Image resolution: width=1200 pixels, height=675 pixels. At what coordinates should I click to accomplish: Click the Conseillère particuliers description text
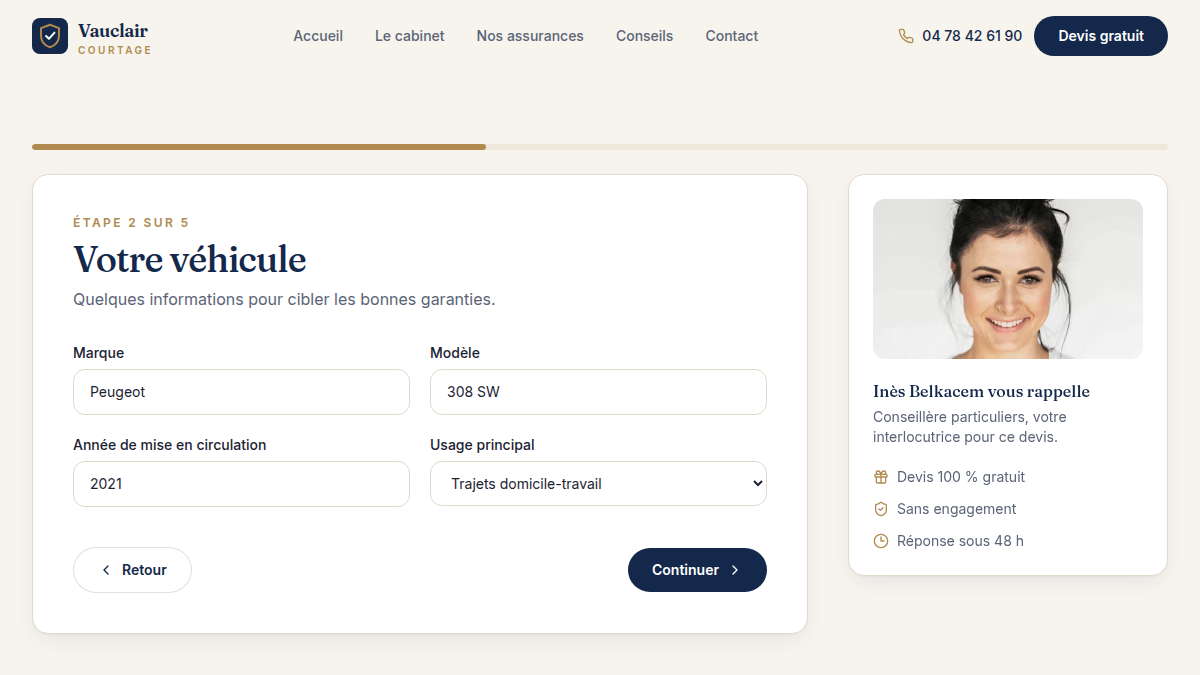[x=970, y=427]
